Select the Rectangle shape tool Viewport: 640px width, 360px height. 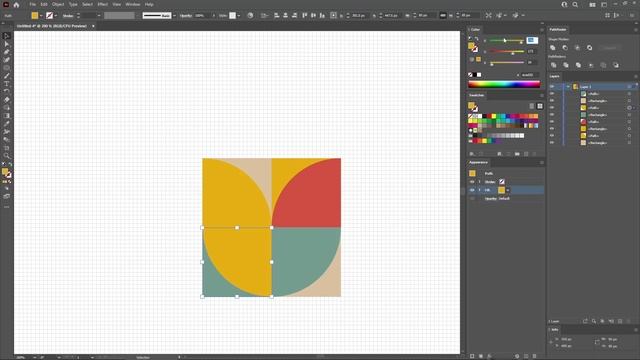[x=7, y=68]
